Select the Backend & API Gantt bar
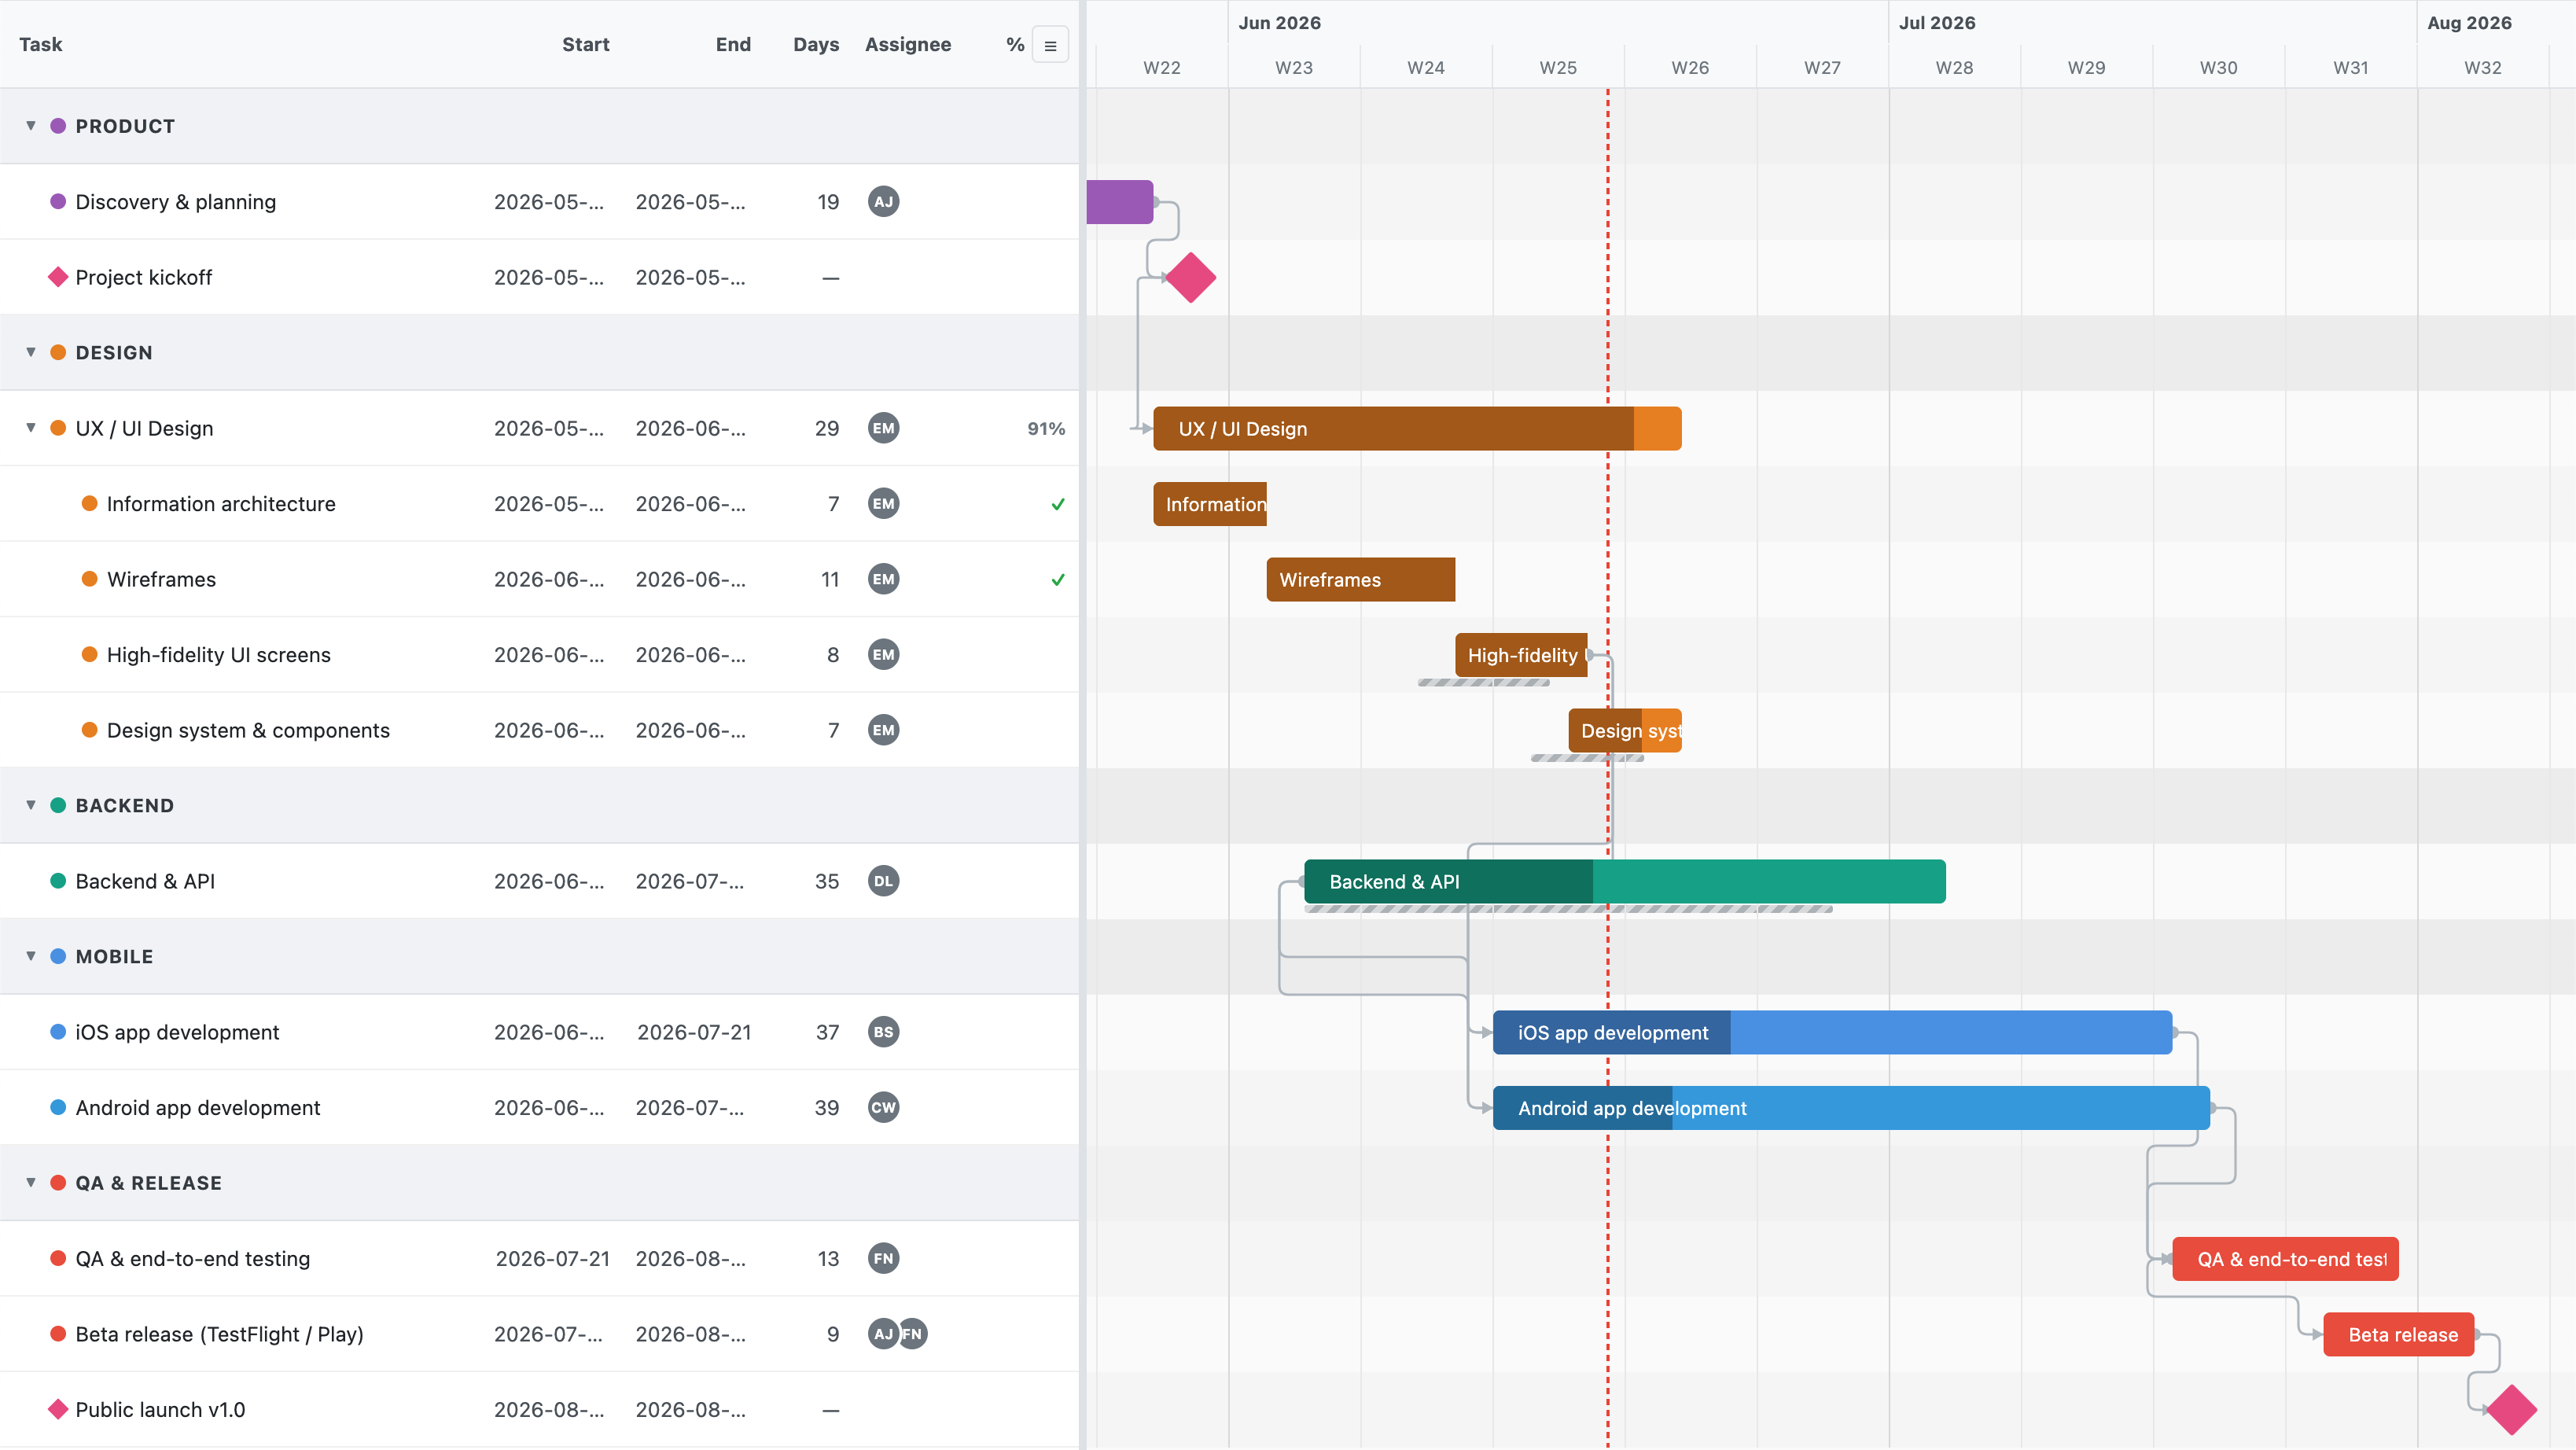Viewport: 2576px width, 1450px height. pos(1625,881)
